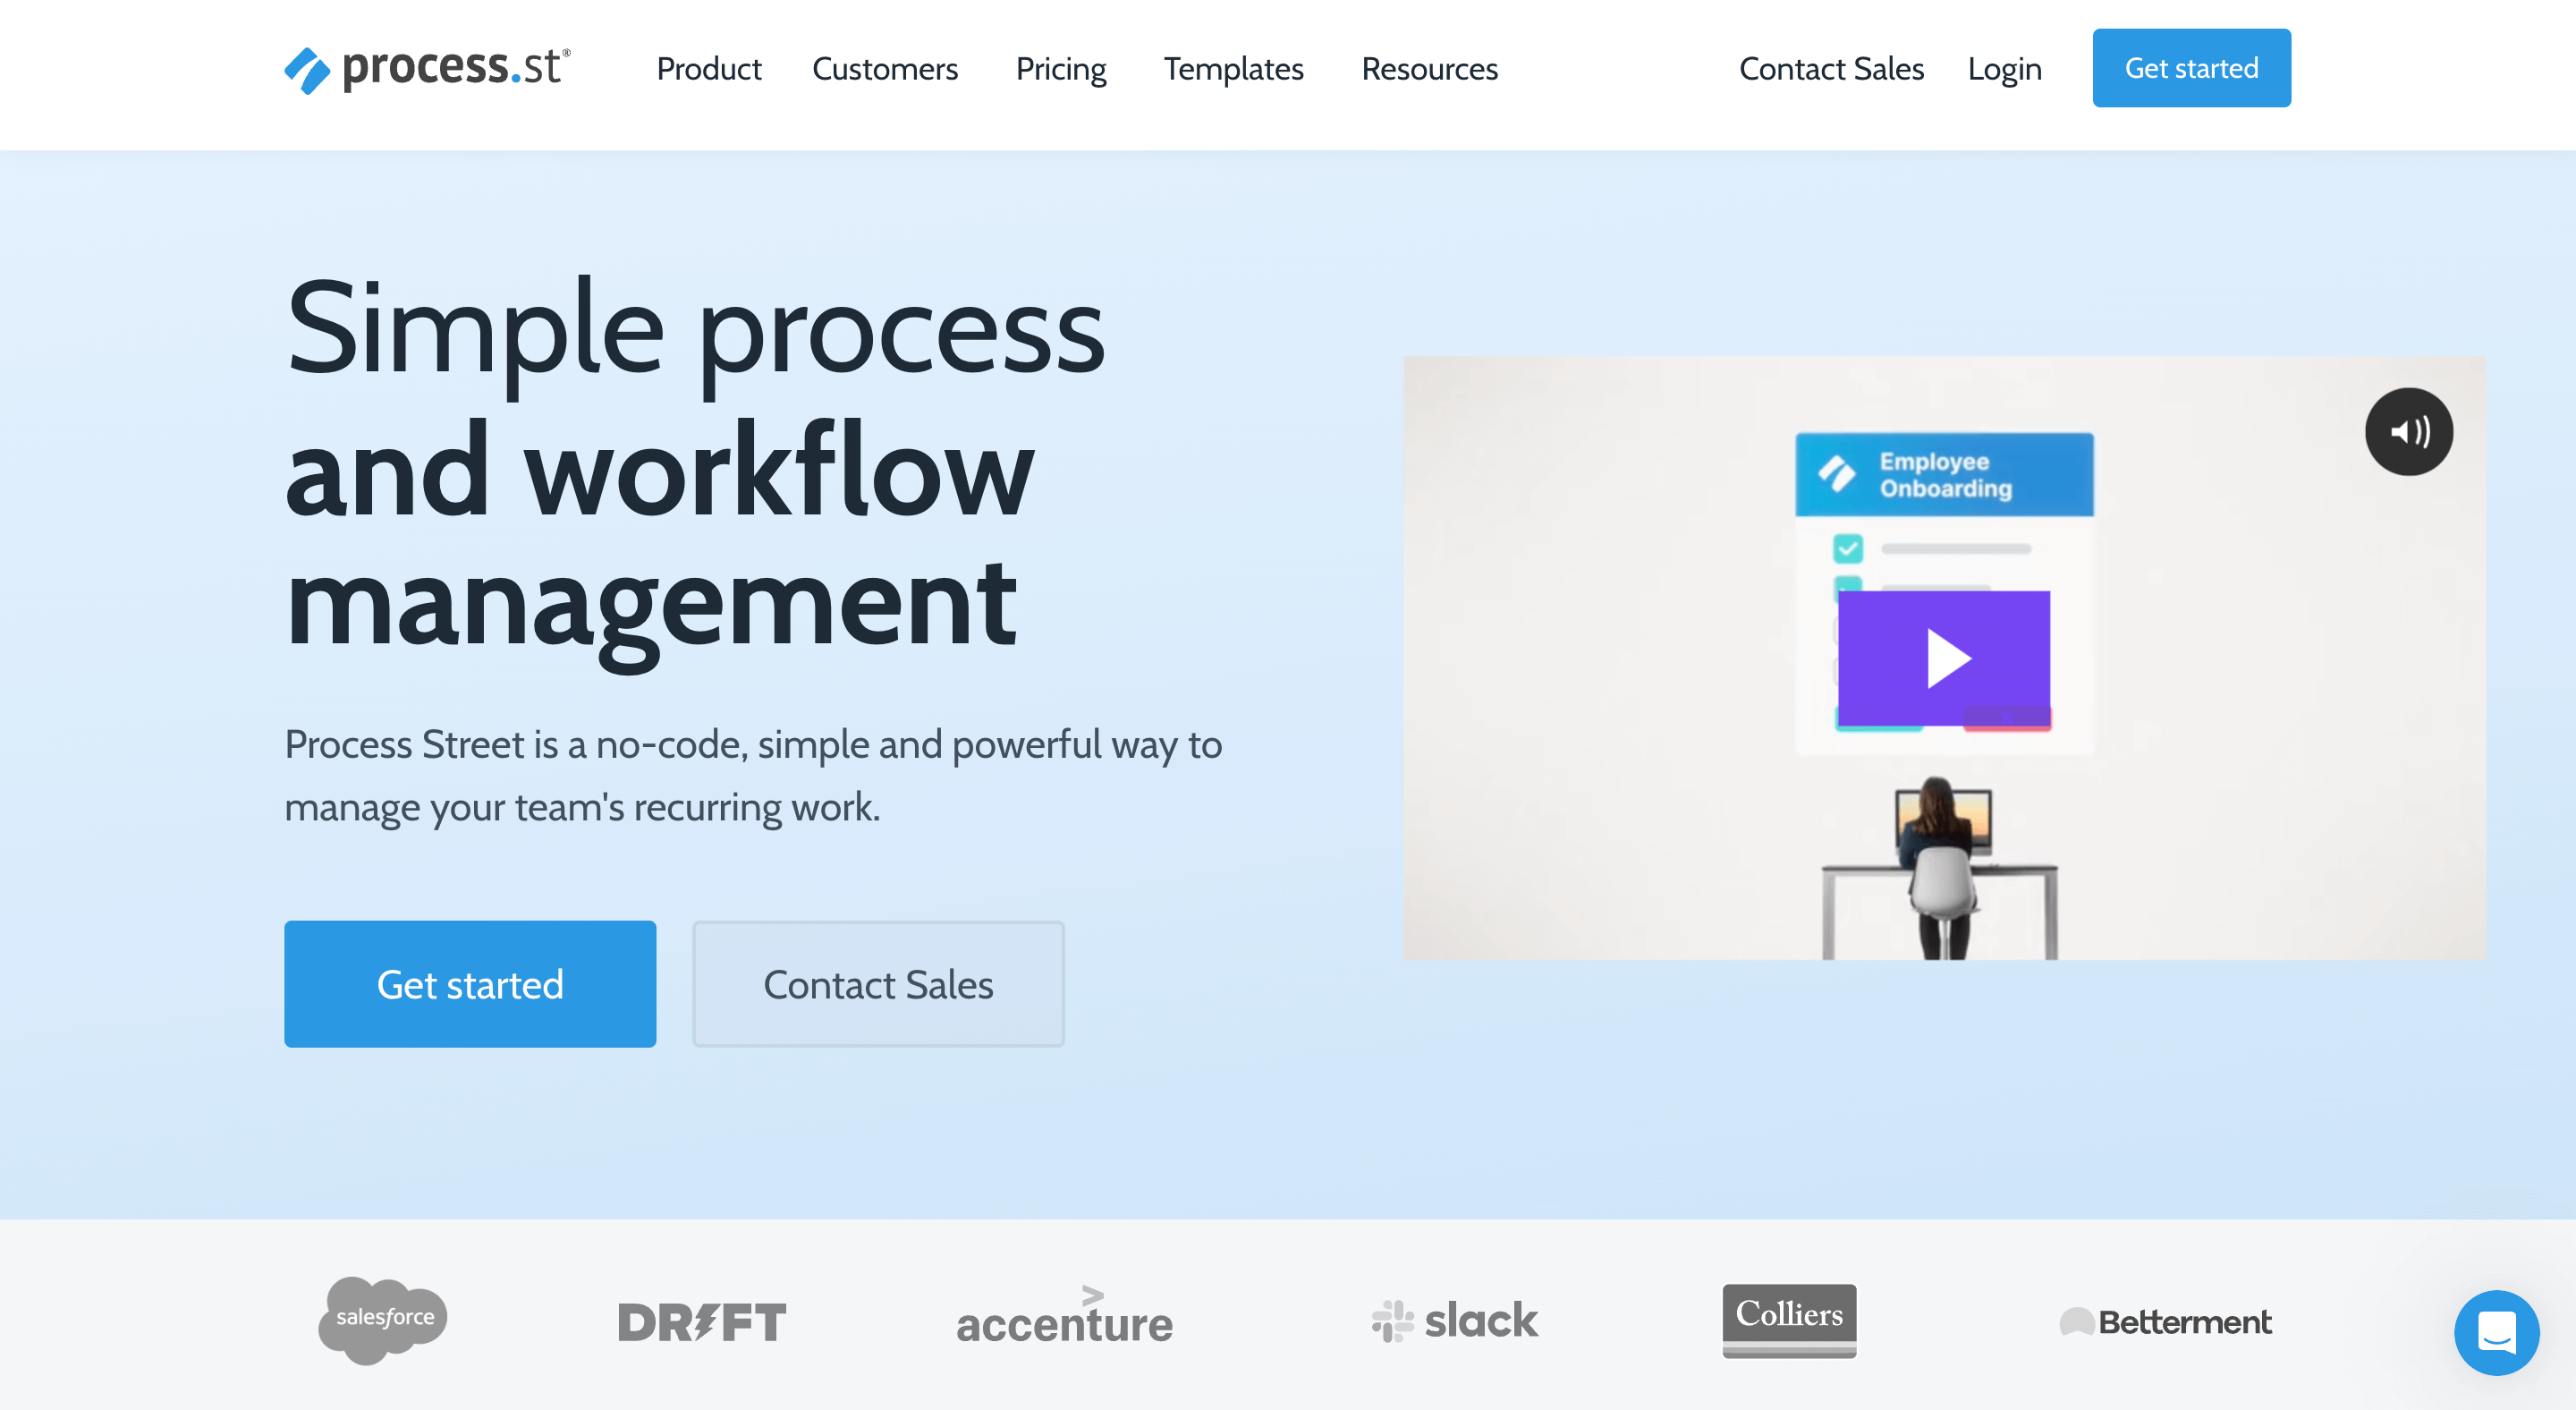The image size is (2576, 1410).
Task: Expand the Product navigation dropdown
Action: (708, 70)
